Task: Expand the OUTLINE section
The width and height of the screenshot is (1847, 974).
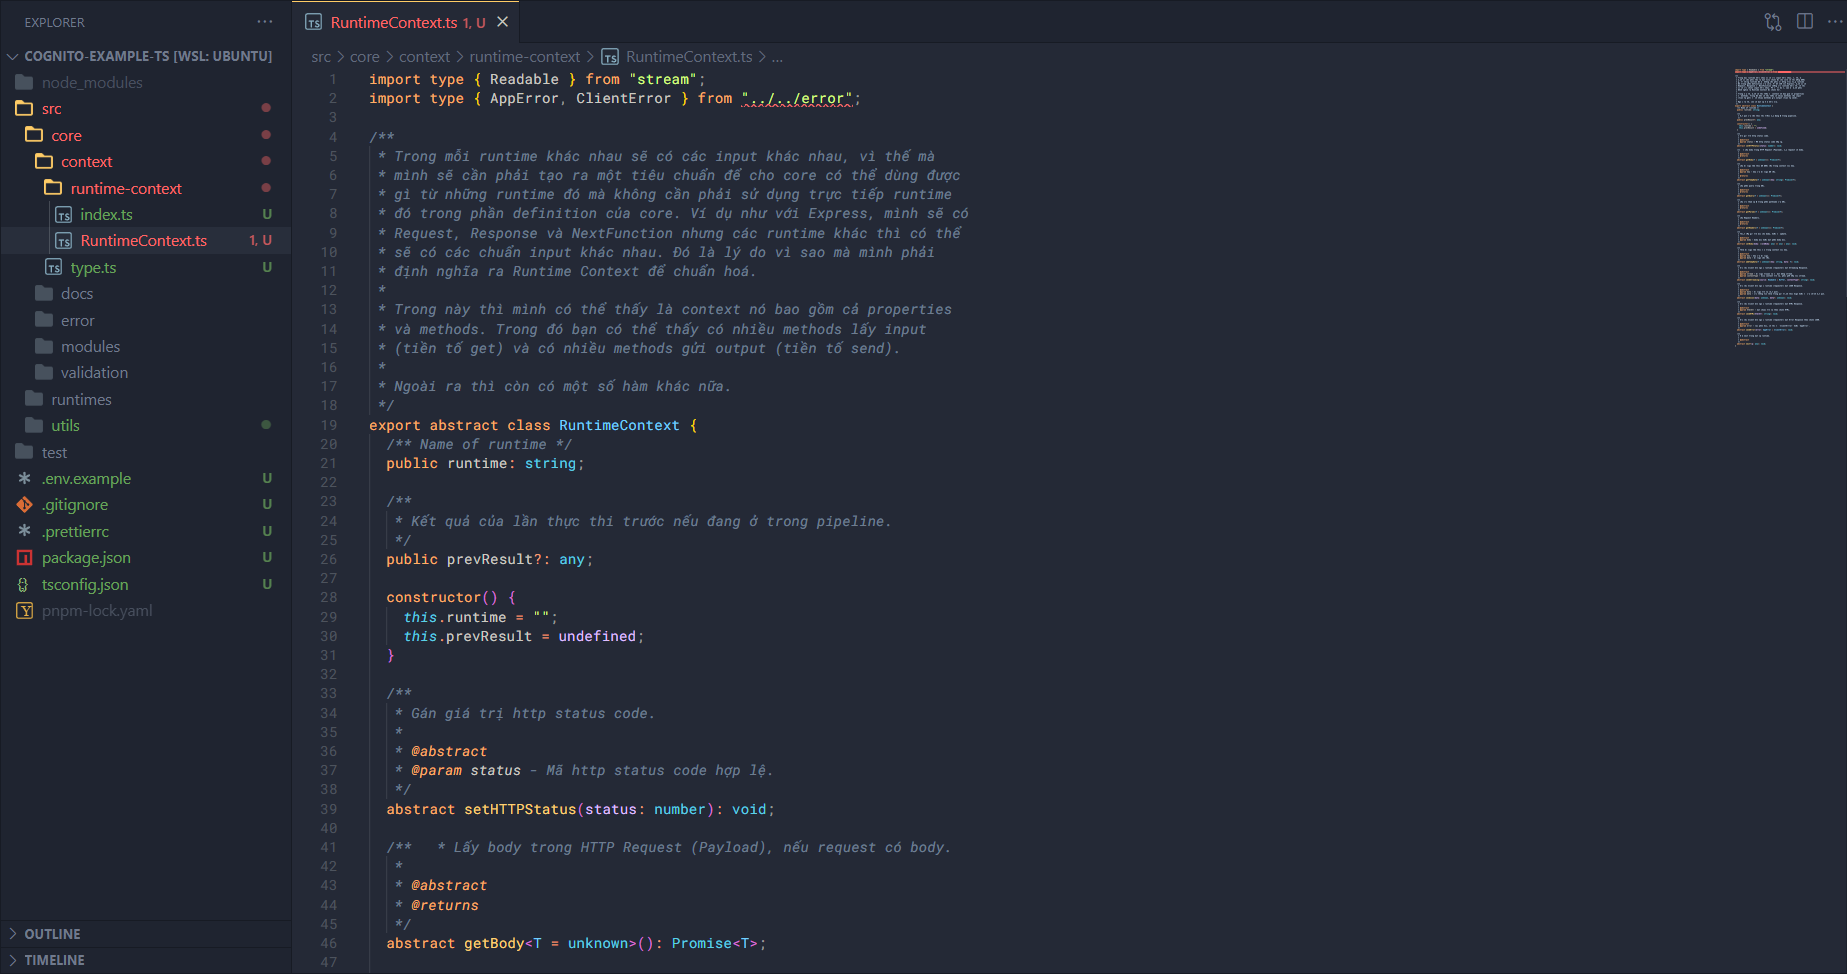Action: pyautogui.click(x=52, y=934)
